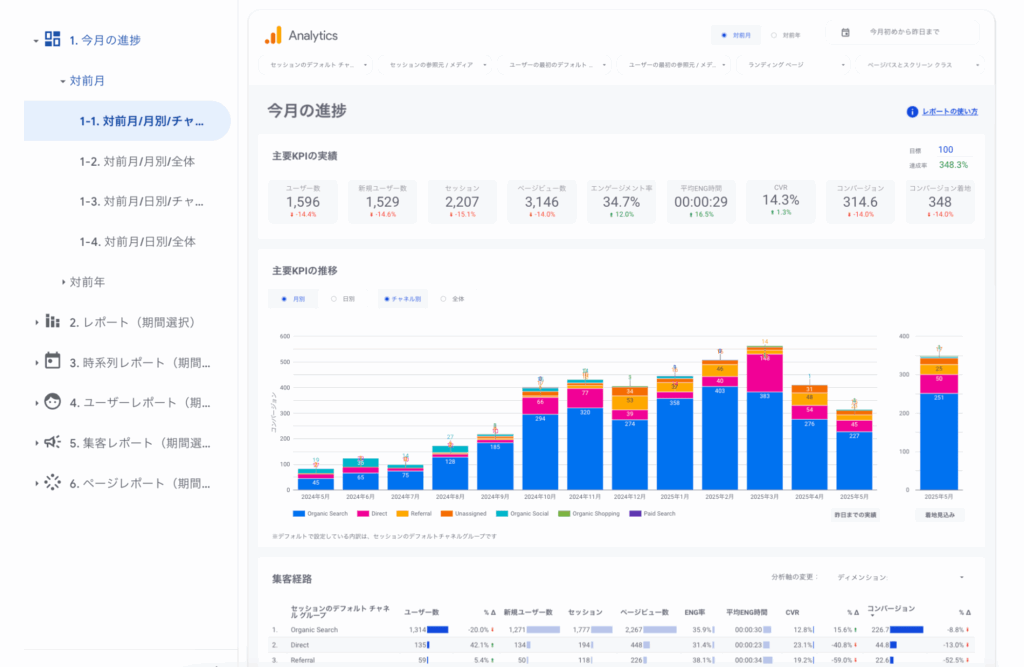Open 5. 集客レポート（期間選… sidebar item
Image resolution: width=1024 pixels, height=667 pixels.
pos(140,443)
